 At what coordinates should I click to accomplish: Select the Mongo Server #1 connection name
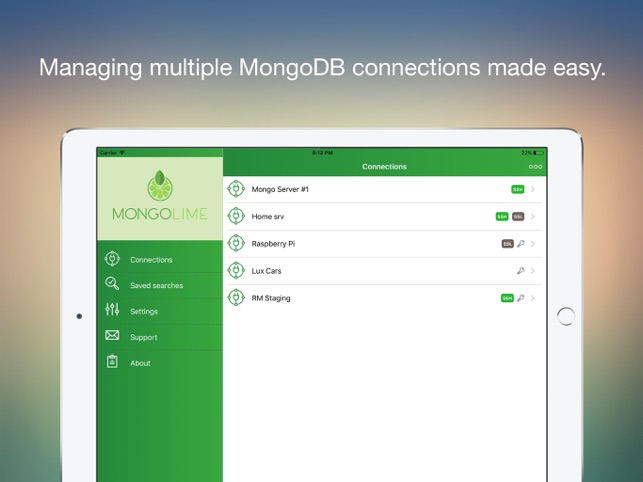[280, 189]
